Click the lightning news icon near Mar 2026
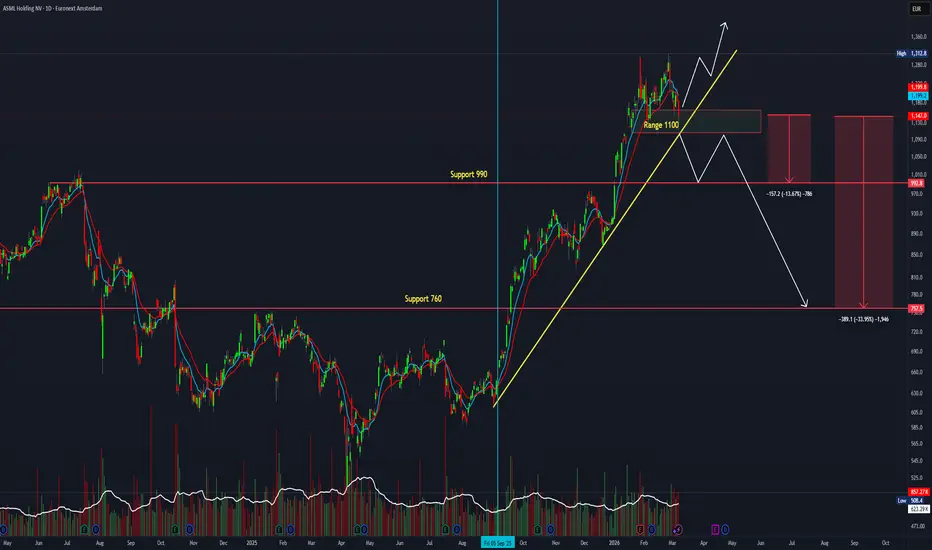932x550 pixels. [678, 529]
